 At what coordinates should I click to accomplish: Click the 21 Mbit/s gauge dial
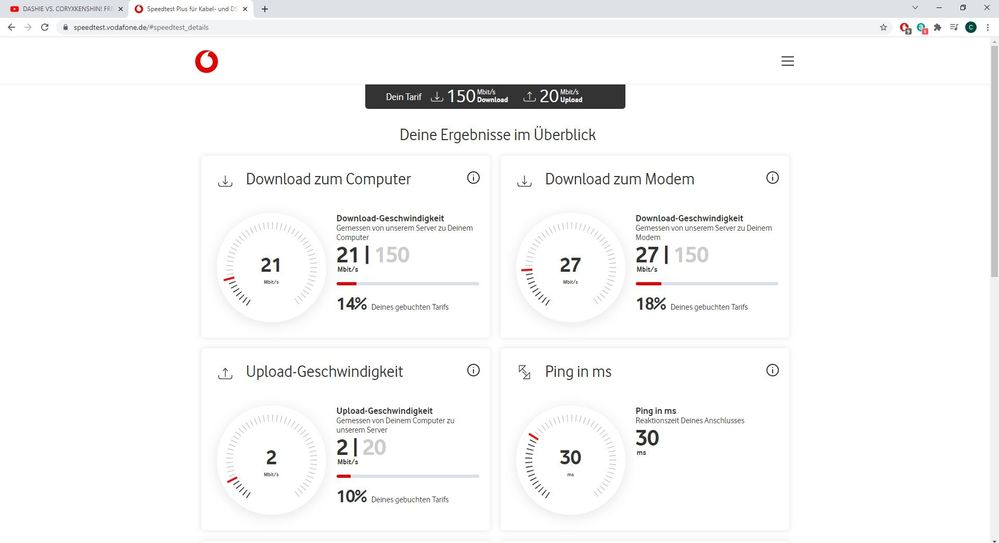click(x=271, y=267)
